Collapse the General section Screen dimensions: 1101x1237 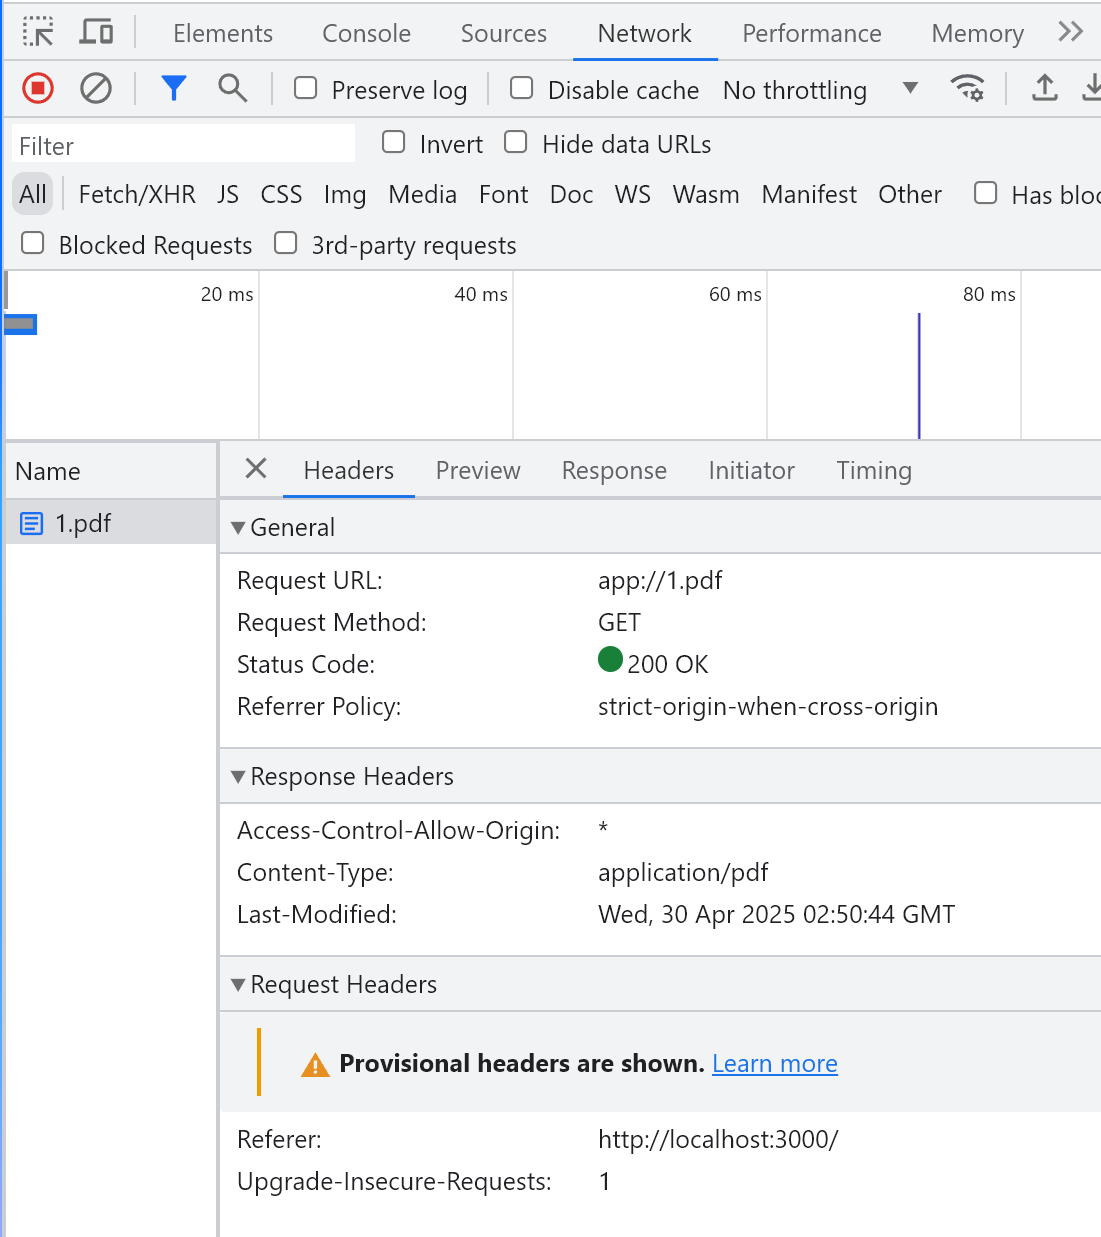click(238, 527)
